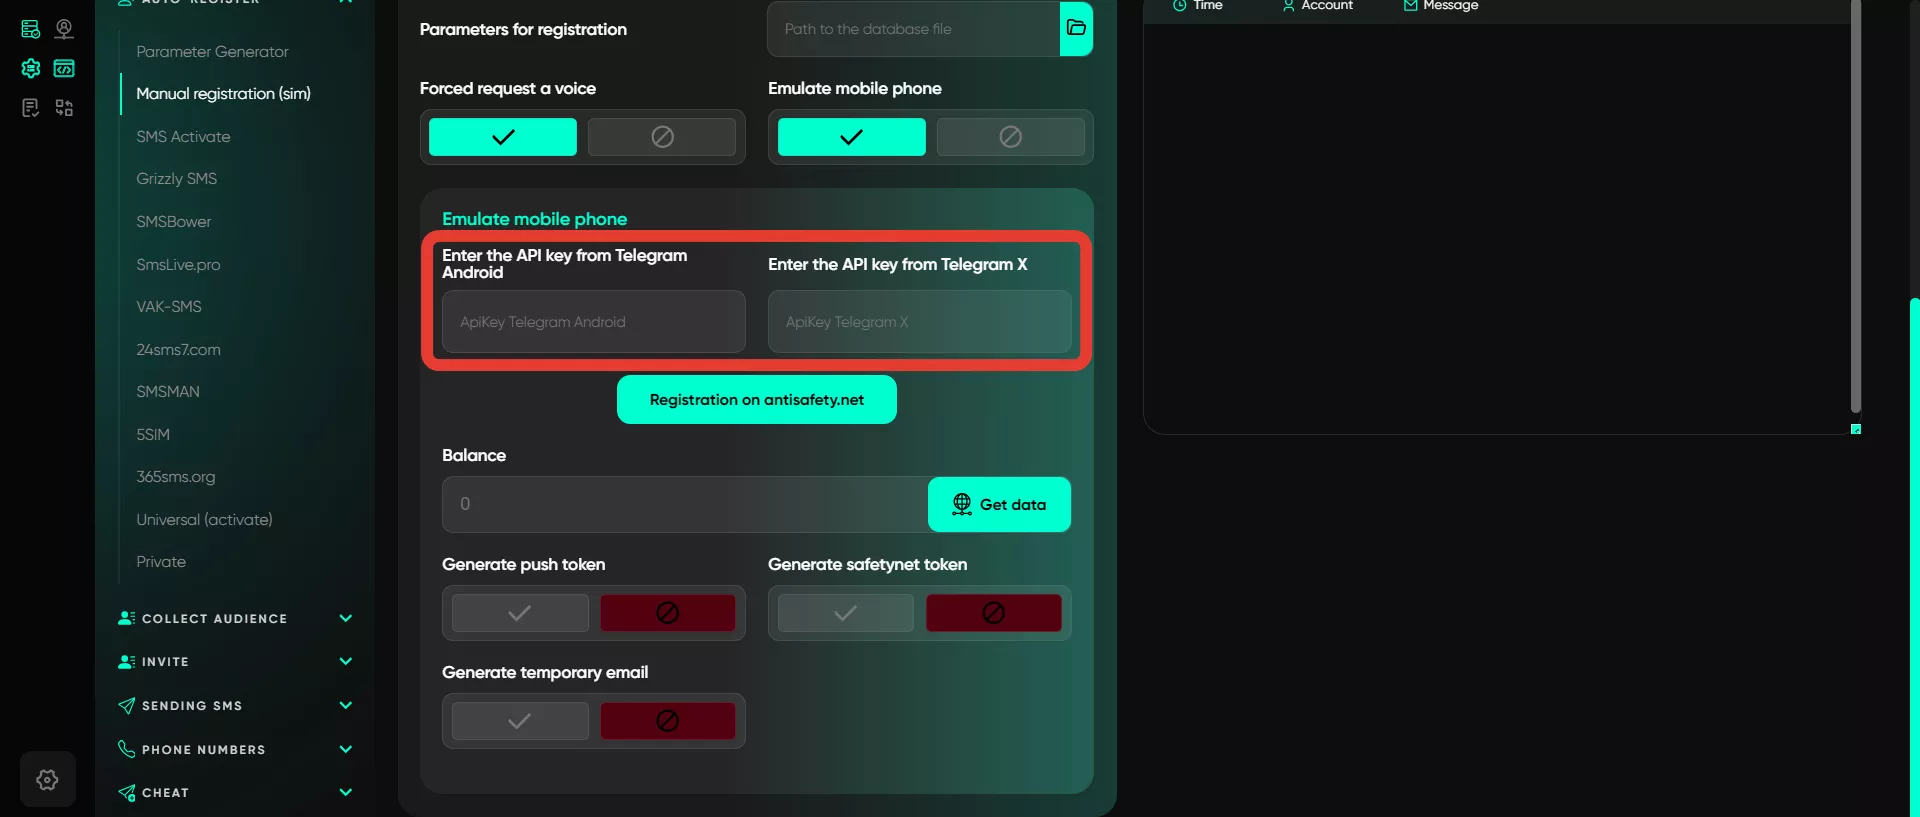This screenshot has height=817, width=1920.
Task: Click the Cheat section icon
Action: tap(126, 793)
